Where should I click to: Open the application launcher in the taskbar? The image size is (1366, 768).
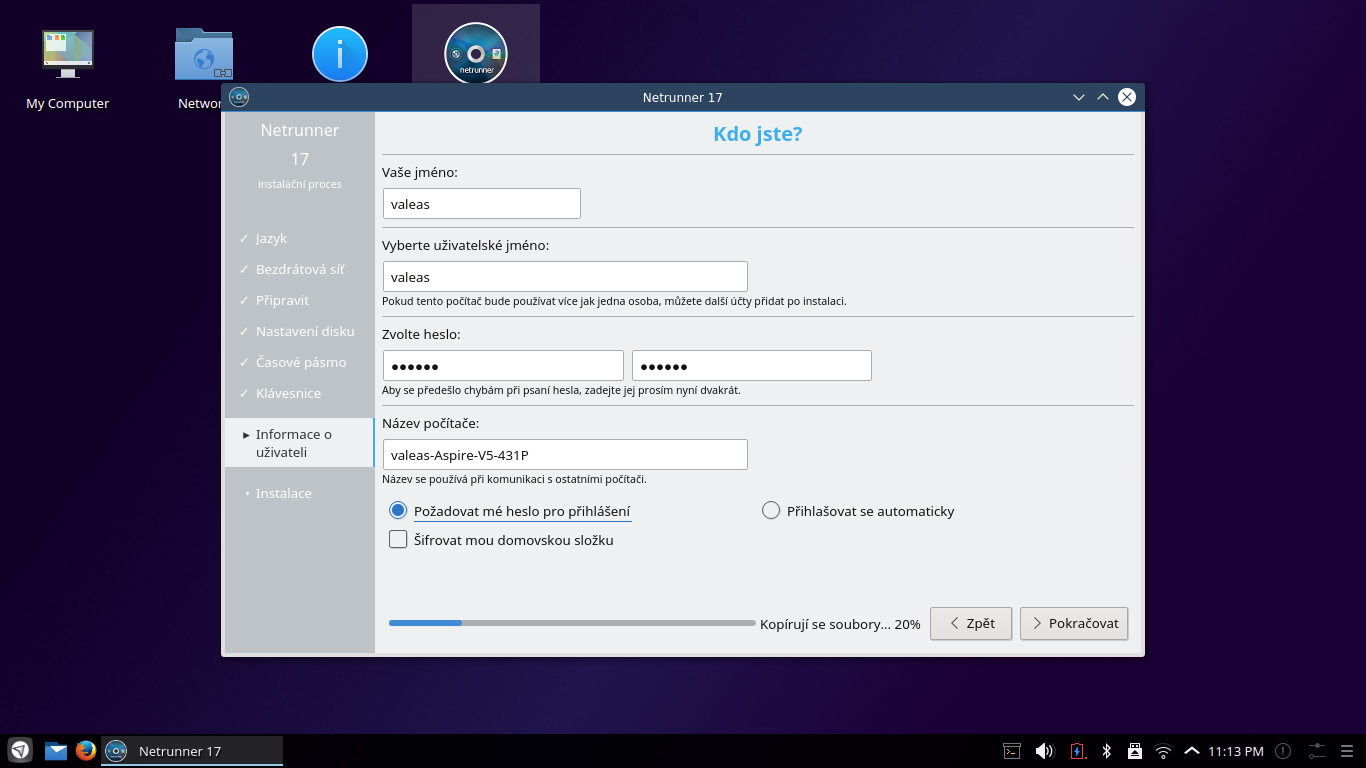click(x=20, y=750)
